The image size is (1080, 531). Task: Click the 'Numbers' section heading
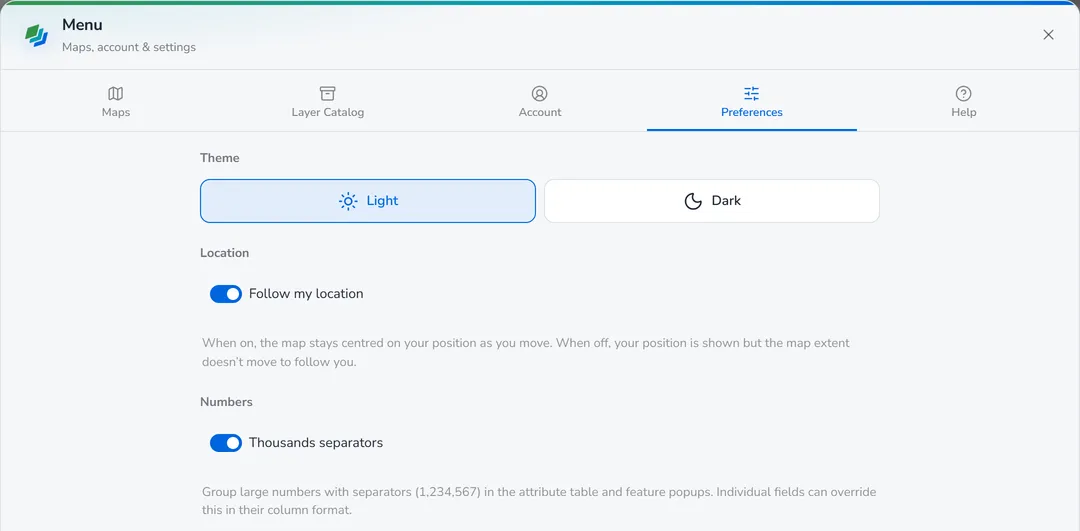point(226,402)
